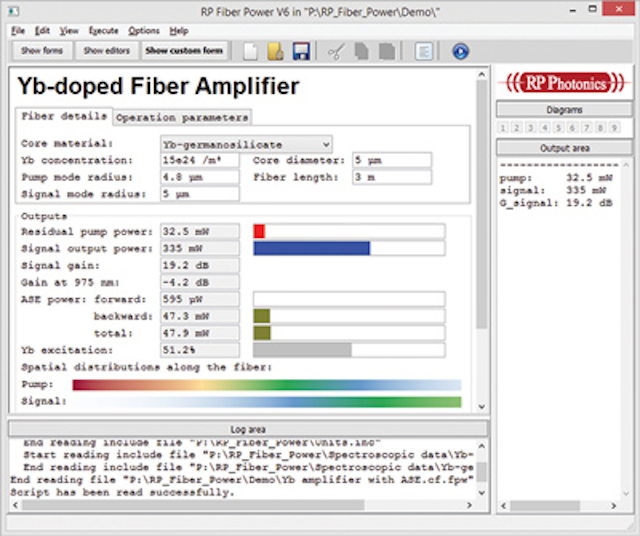Click the Yb excitation value 51.2%
The height and width of the screenshot is (536, 640).
click(x=200, y=350)
